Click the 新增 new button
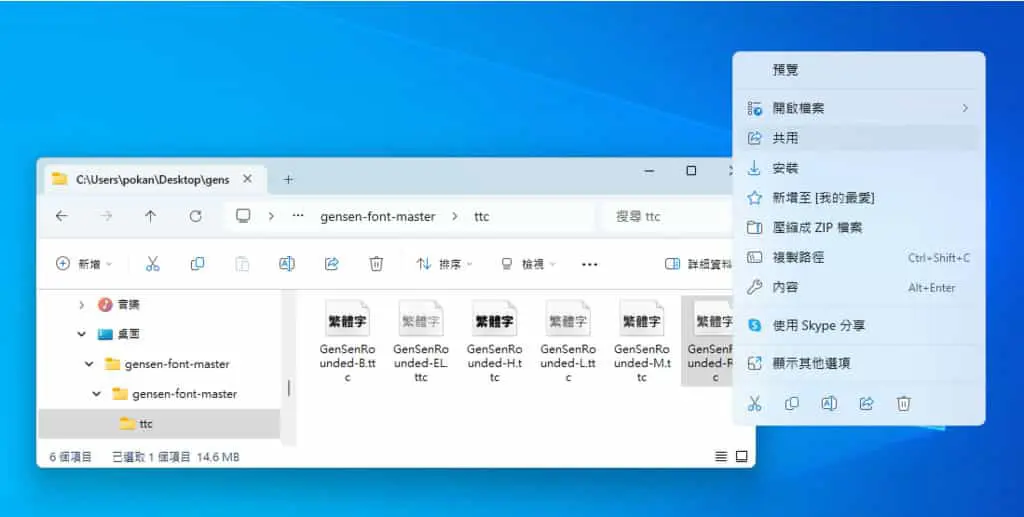Image resolution: width=1024 pixels, height=517 pixels. [84, 264]
